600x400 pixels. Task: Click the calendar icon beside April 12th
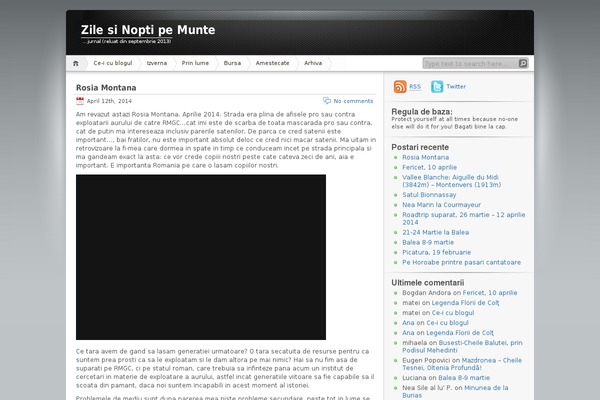pyautogui.click(x=80, y=101)
